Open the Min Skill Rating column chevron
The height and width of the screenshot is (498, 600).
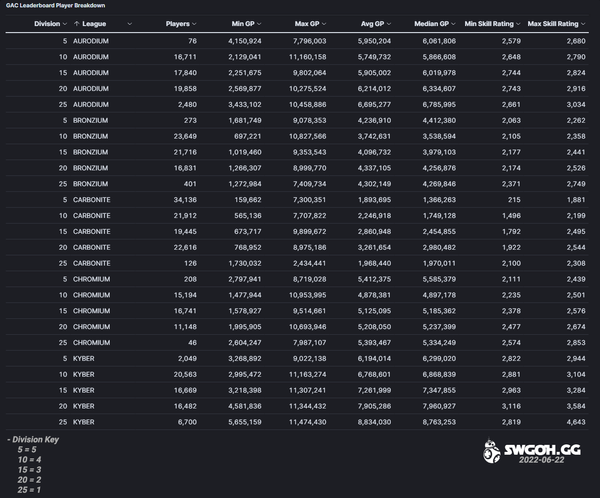519,23
